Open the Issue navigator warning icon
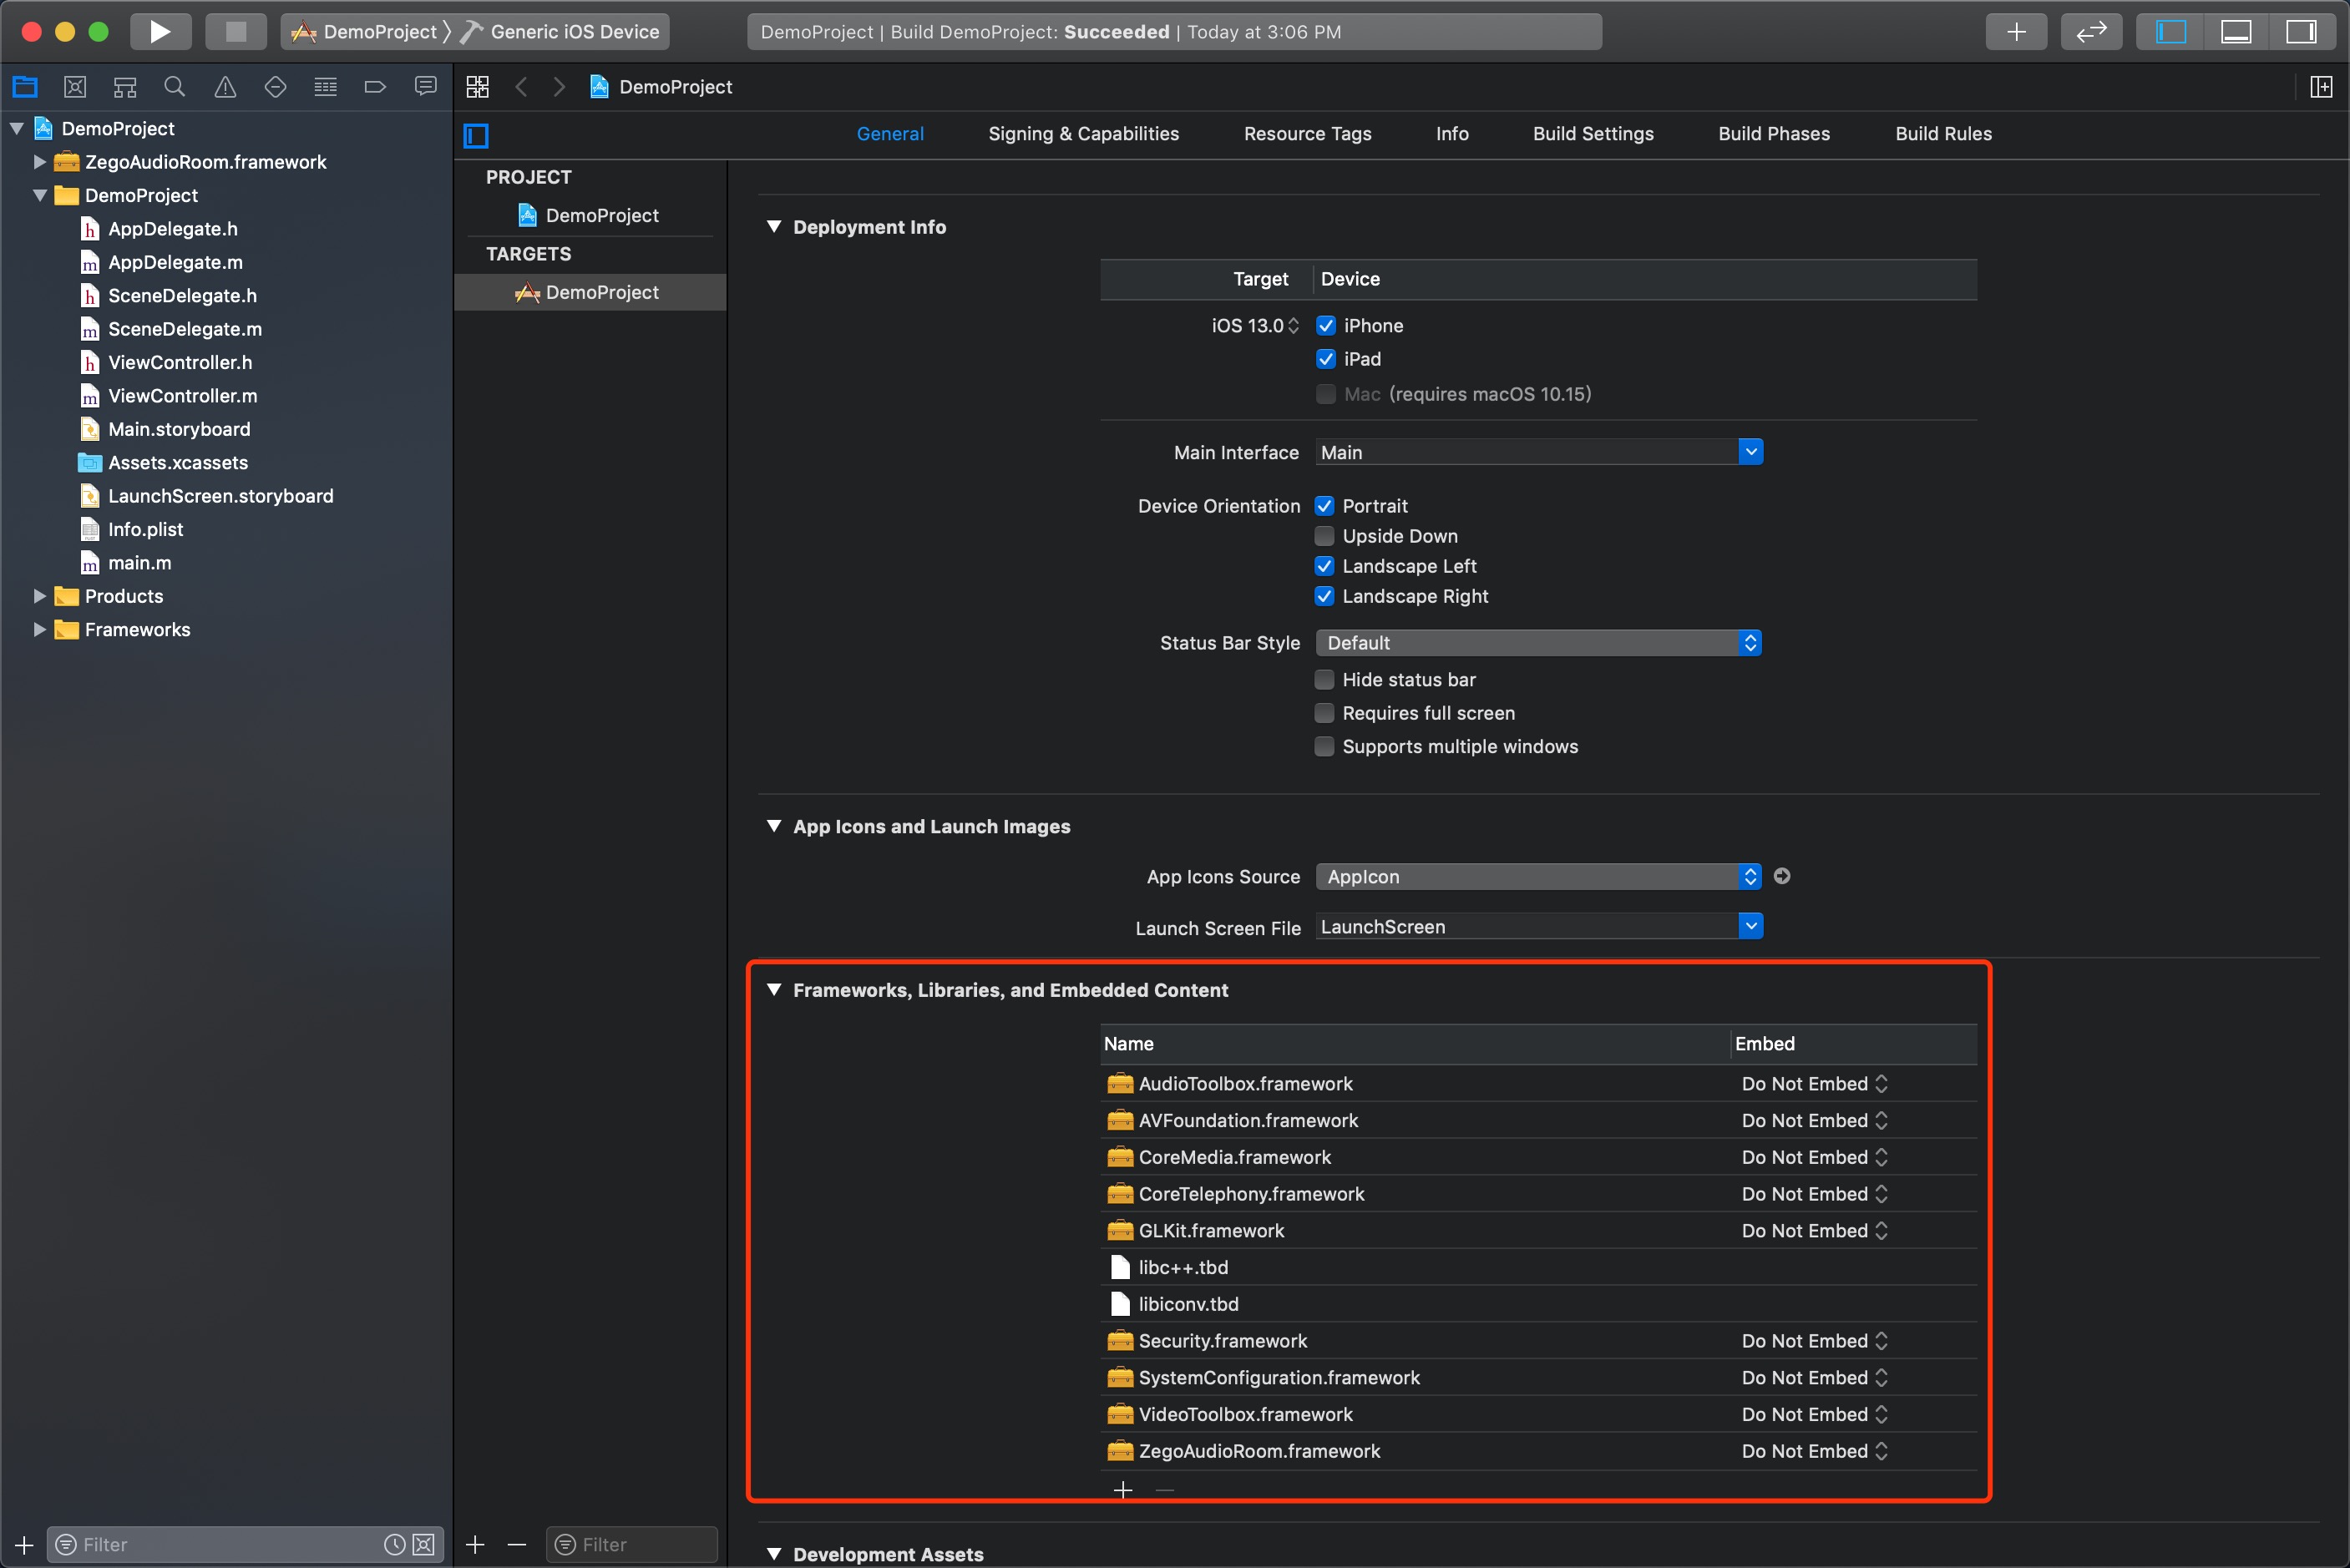Image resolution: width=2350 pixels, height=1568 pixels. [x=226, y=87]
